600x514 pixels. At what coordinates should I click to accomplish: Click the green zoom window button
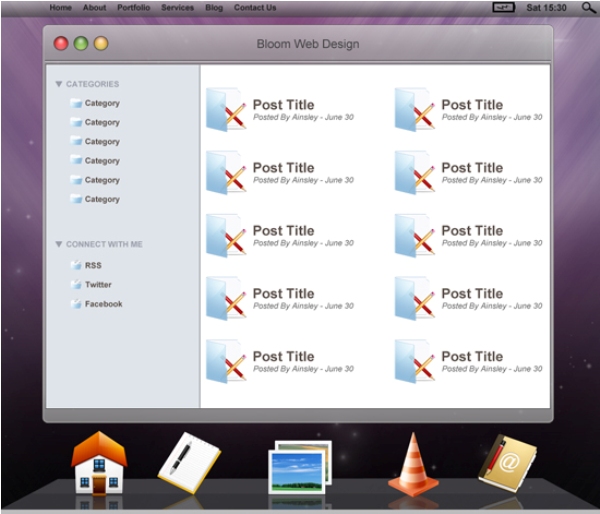tap(81, 44)
